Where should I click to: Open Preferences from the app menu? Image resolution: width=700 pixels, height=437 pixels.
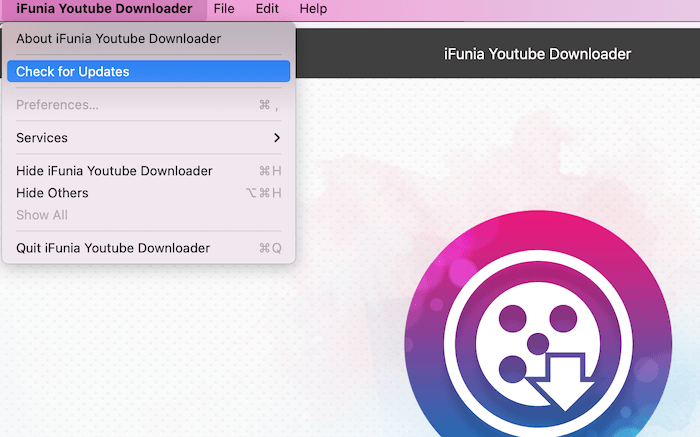(57, 105)
